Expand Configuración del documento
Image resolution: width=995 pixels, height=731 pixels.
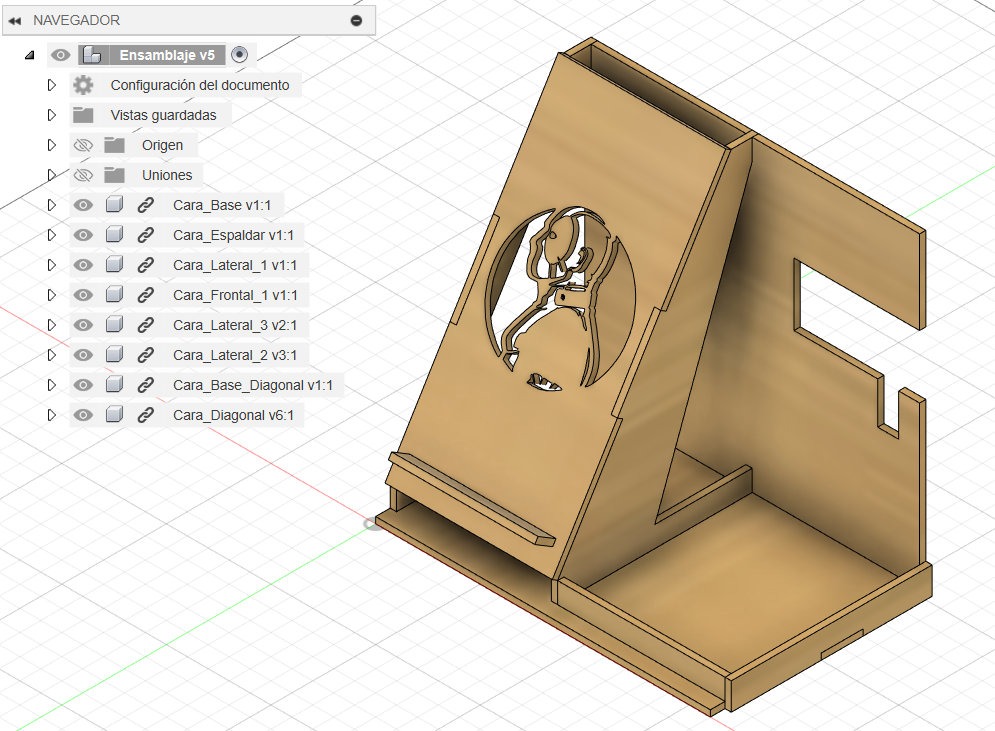(x=52, y=85)
